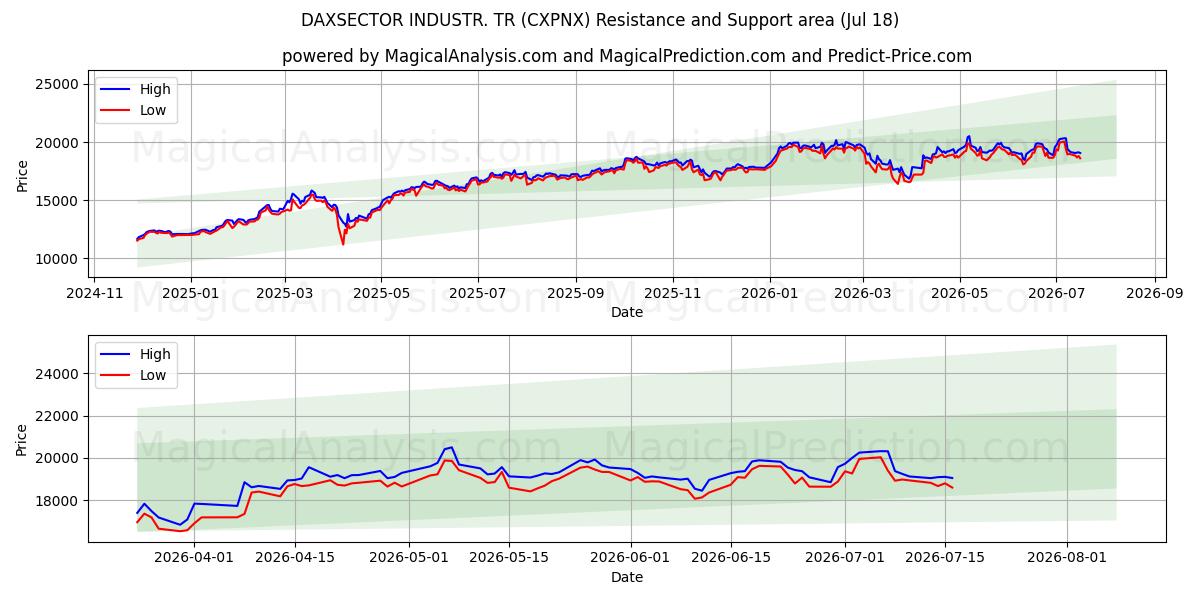Screen dimensions: 1200x600
Task: Click the 2025-09 x-axis tick label
Action: [575, 294]
